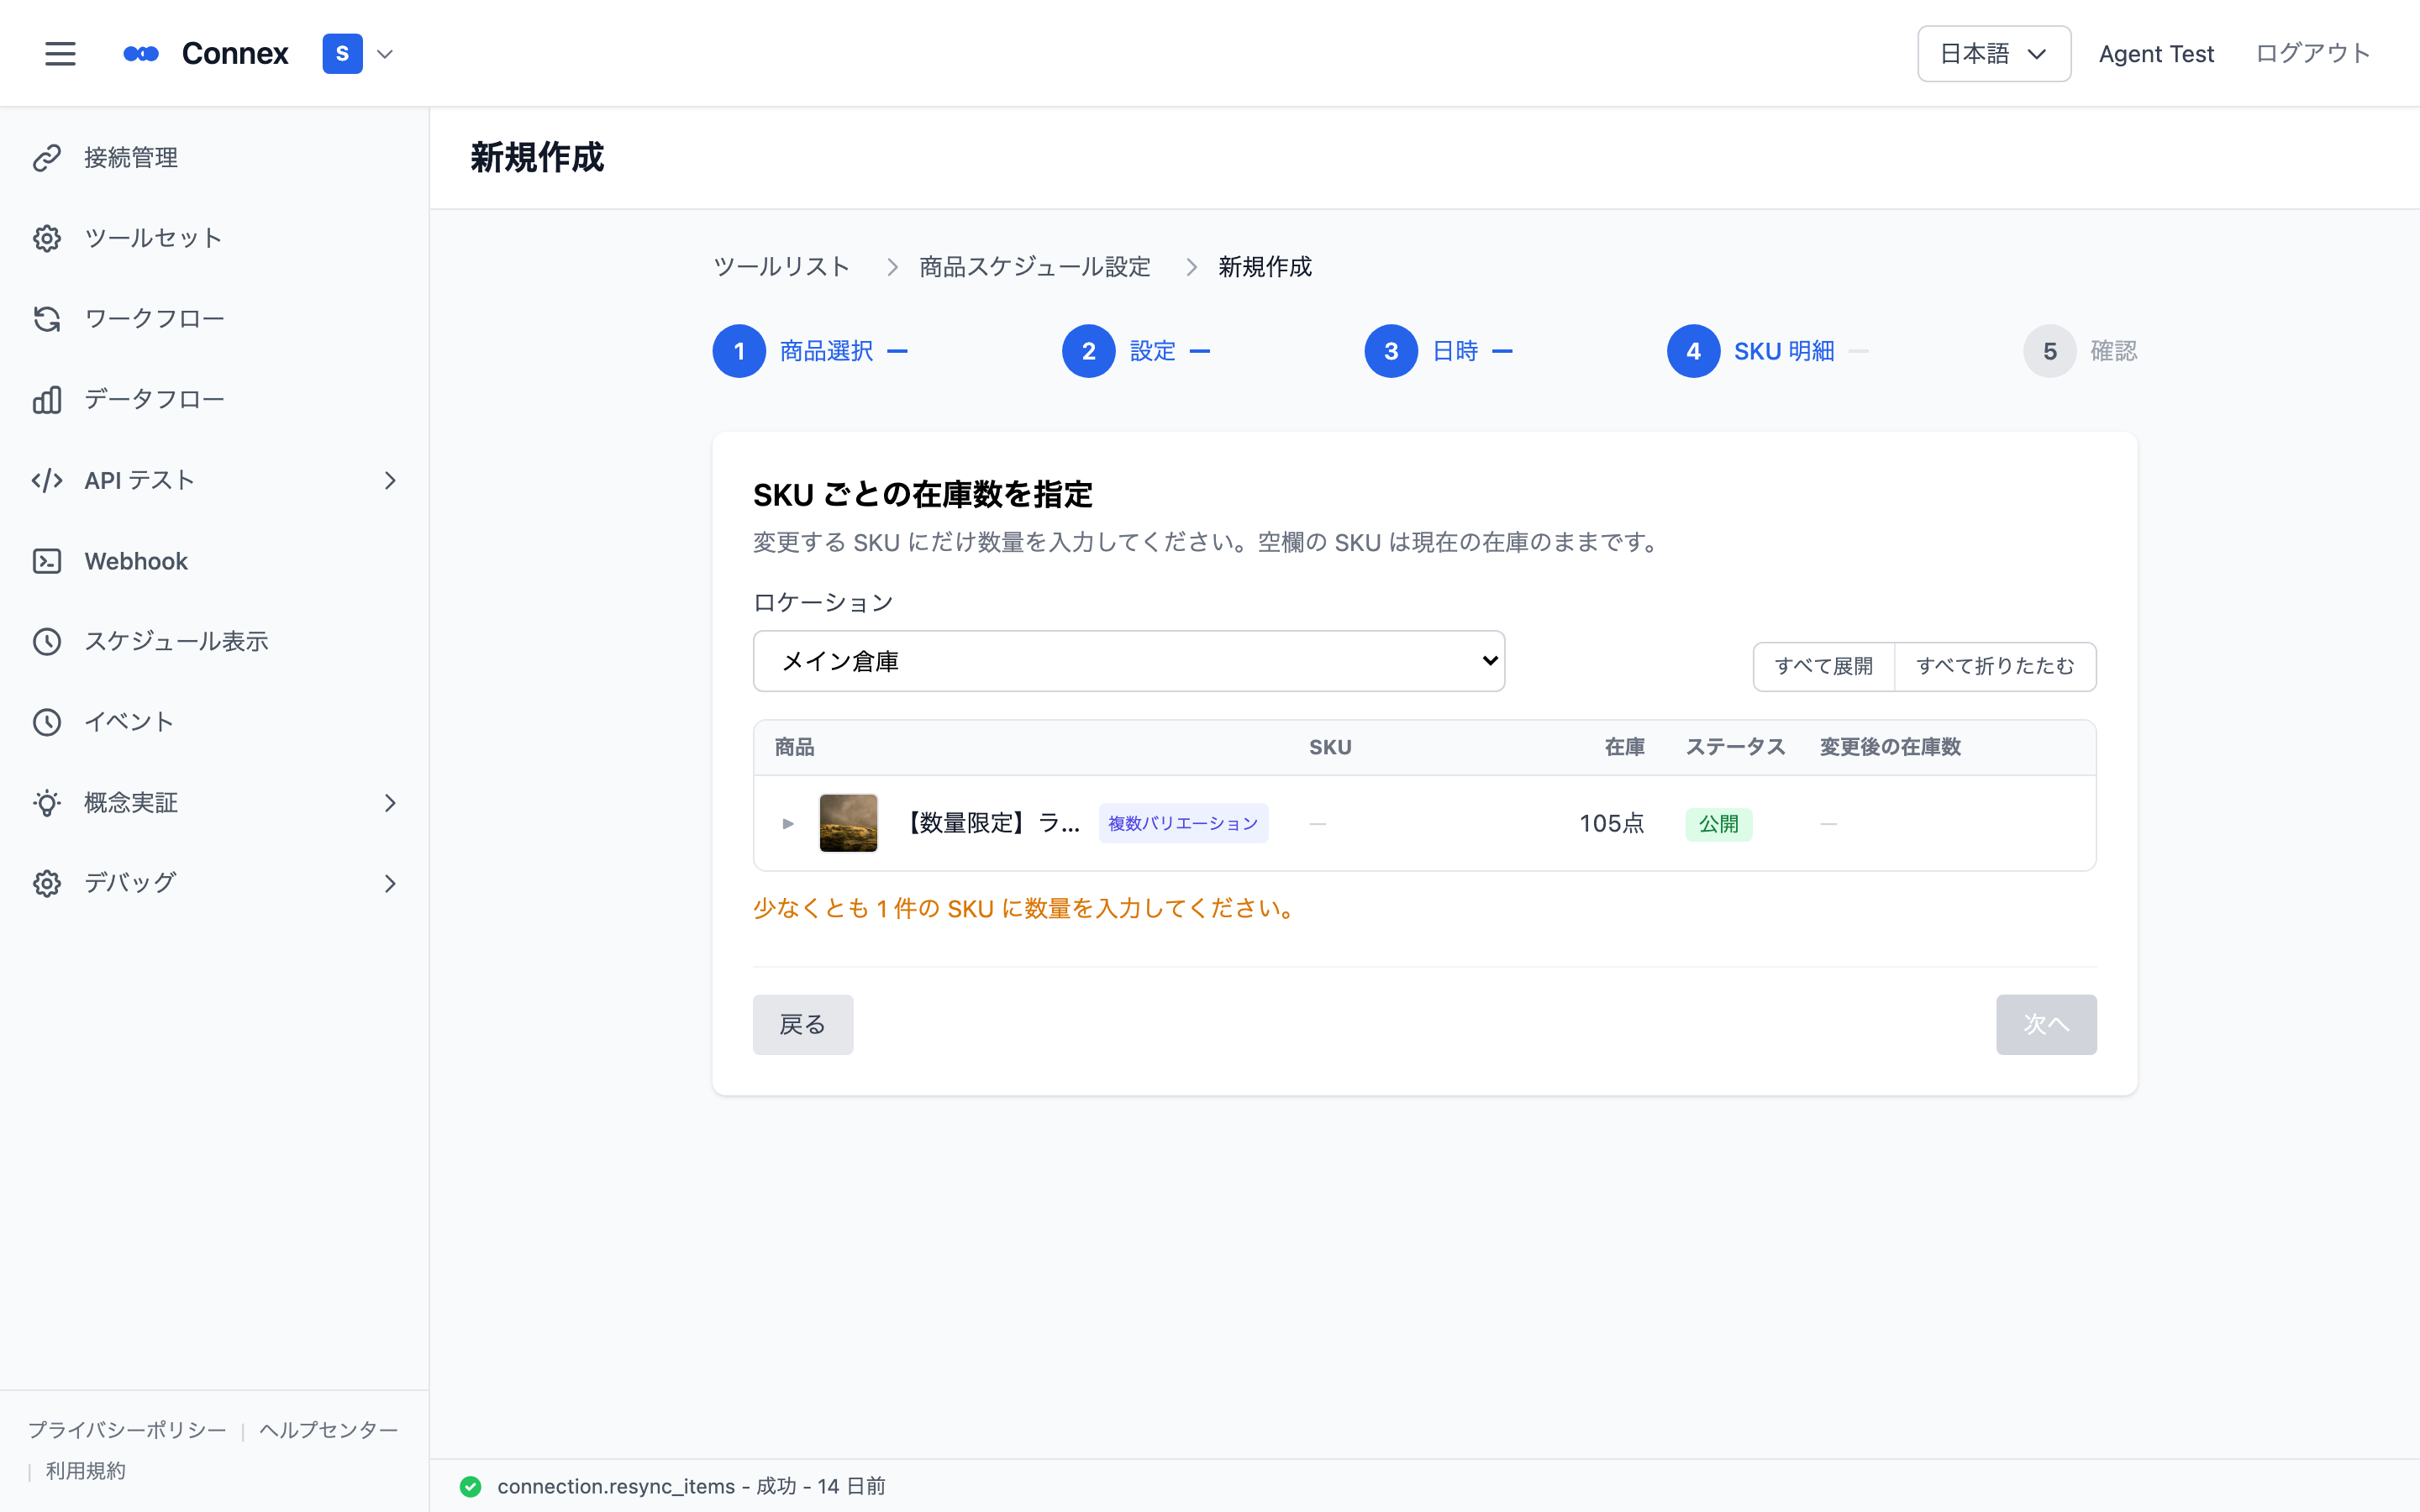Viewport: 2420px width, 1512px height.
Task: Click the 戻る button
Action: tap(803, 1024)
